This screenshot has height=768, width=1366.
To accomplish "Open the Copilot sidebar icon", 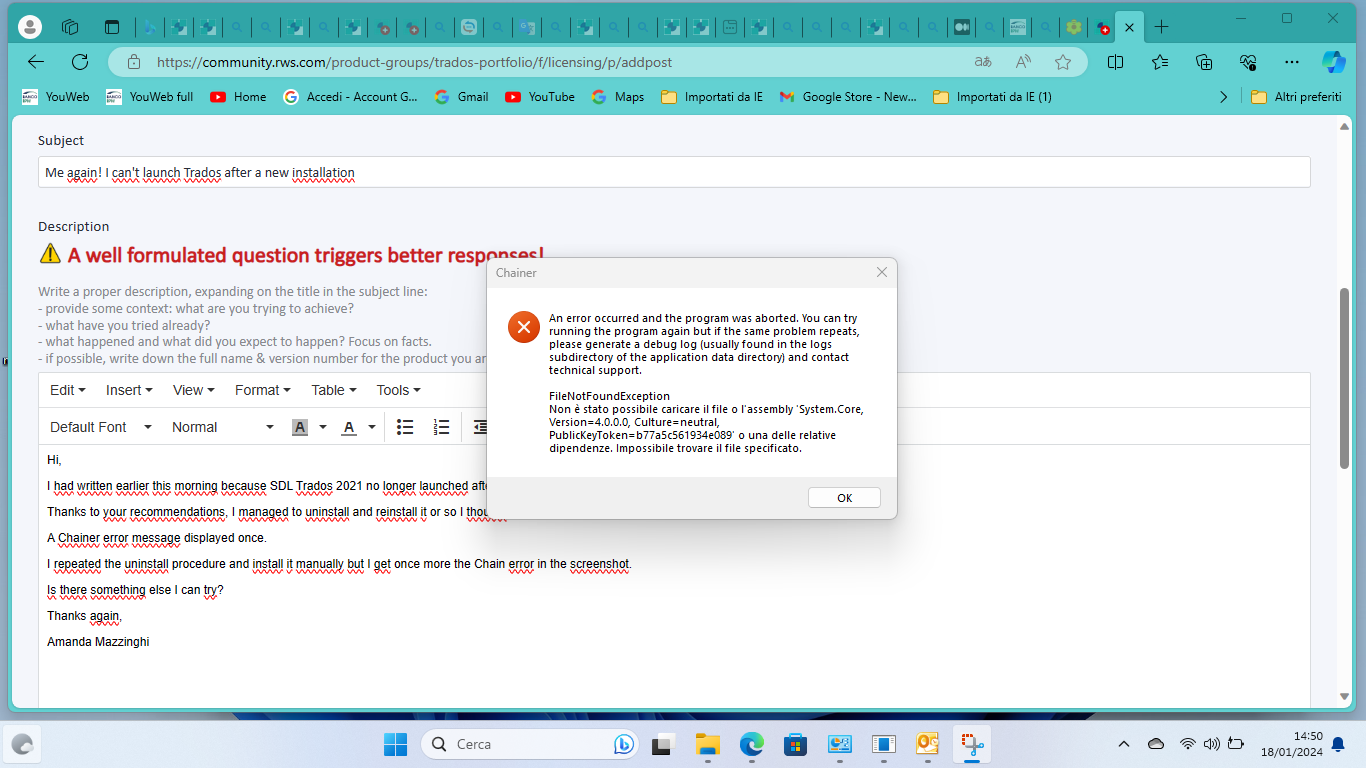I will (x=1334, y=62).
